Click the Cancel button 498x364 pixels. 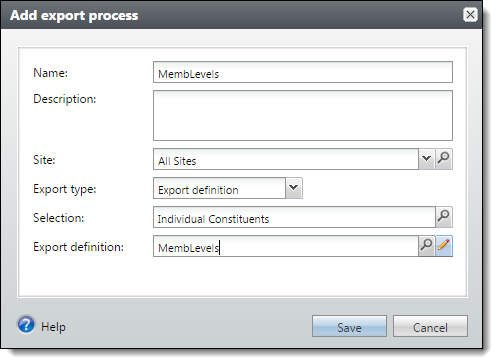click(430, 326)
